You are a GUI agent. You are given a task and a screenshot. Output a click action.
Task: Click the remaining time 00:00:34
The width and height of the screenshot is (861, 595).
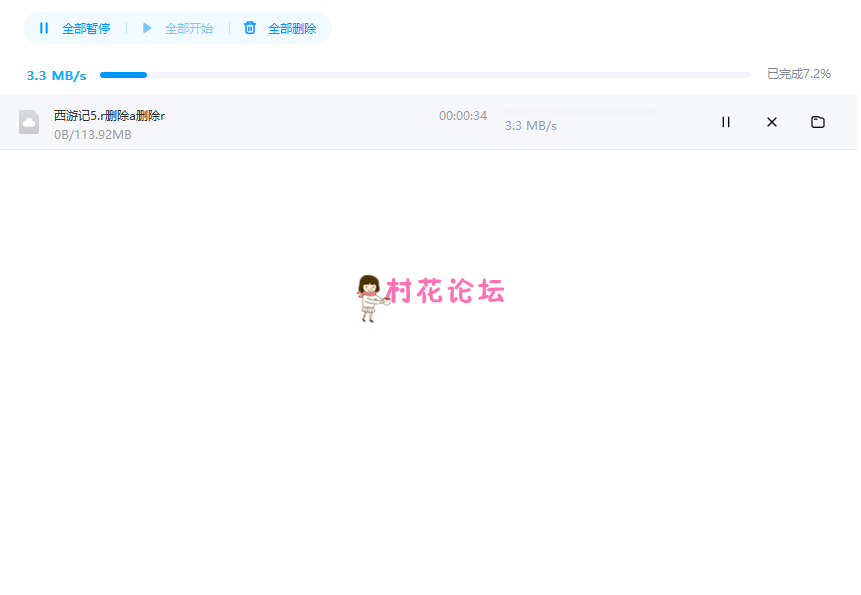[463, 116]
